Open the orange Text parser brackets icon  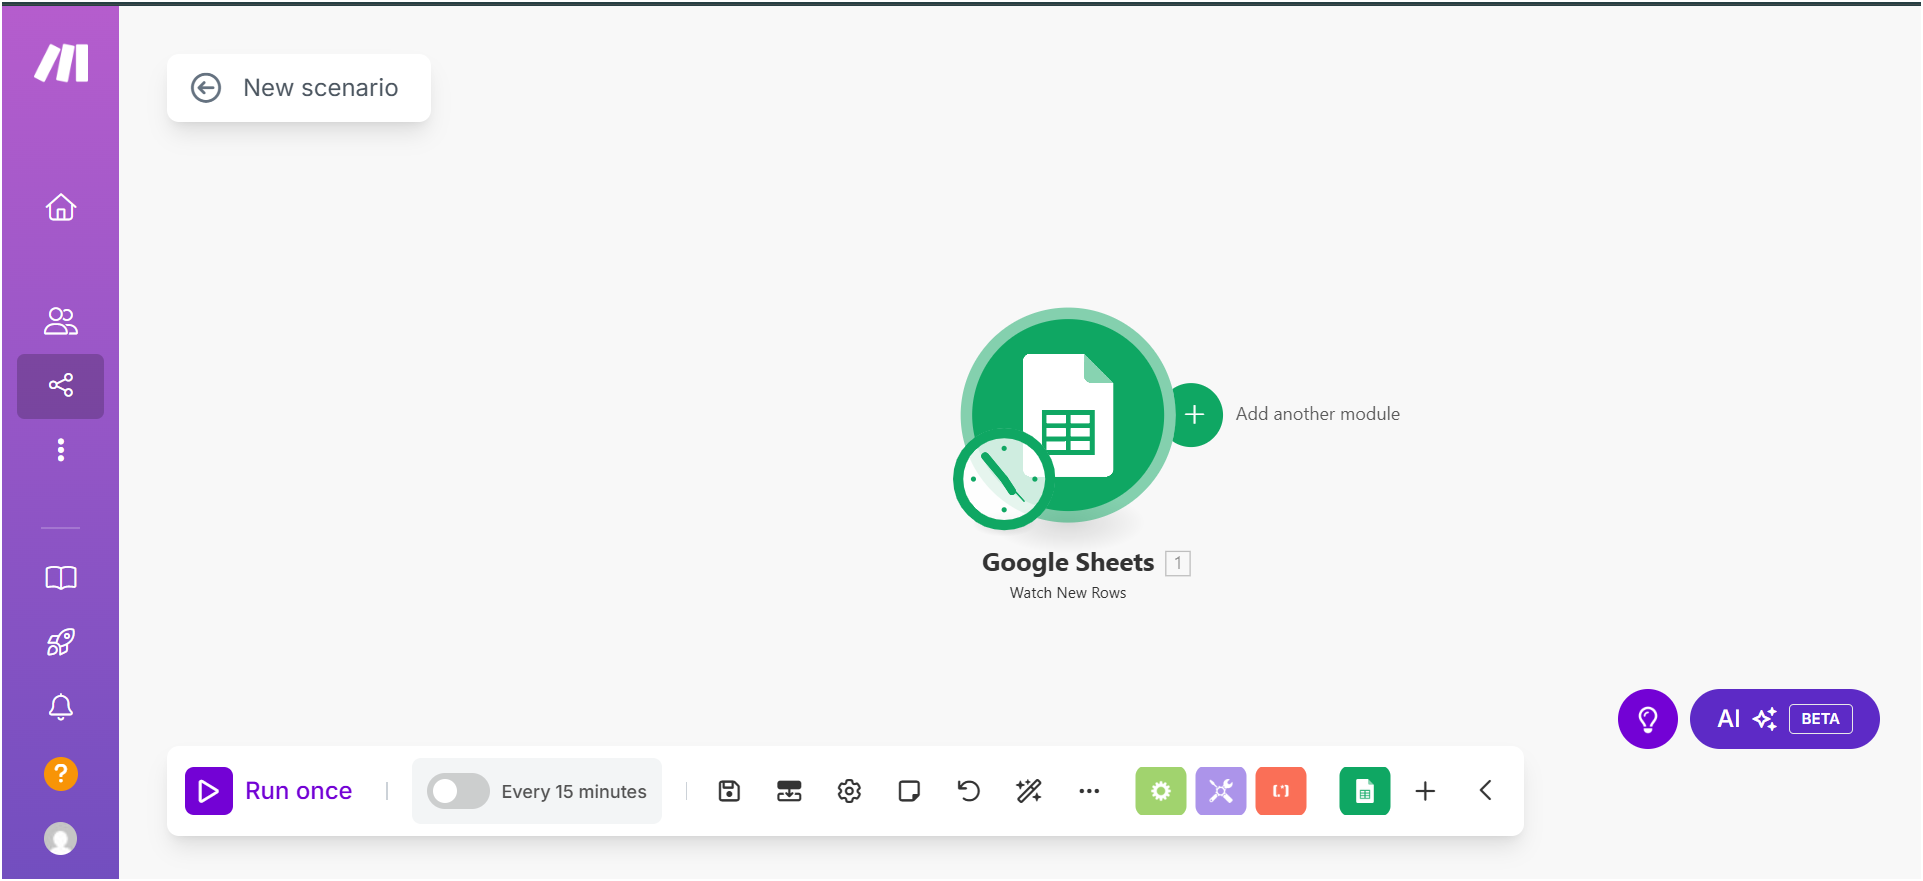point(1281,791)
